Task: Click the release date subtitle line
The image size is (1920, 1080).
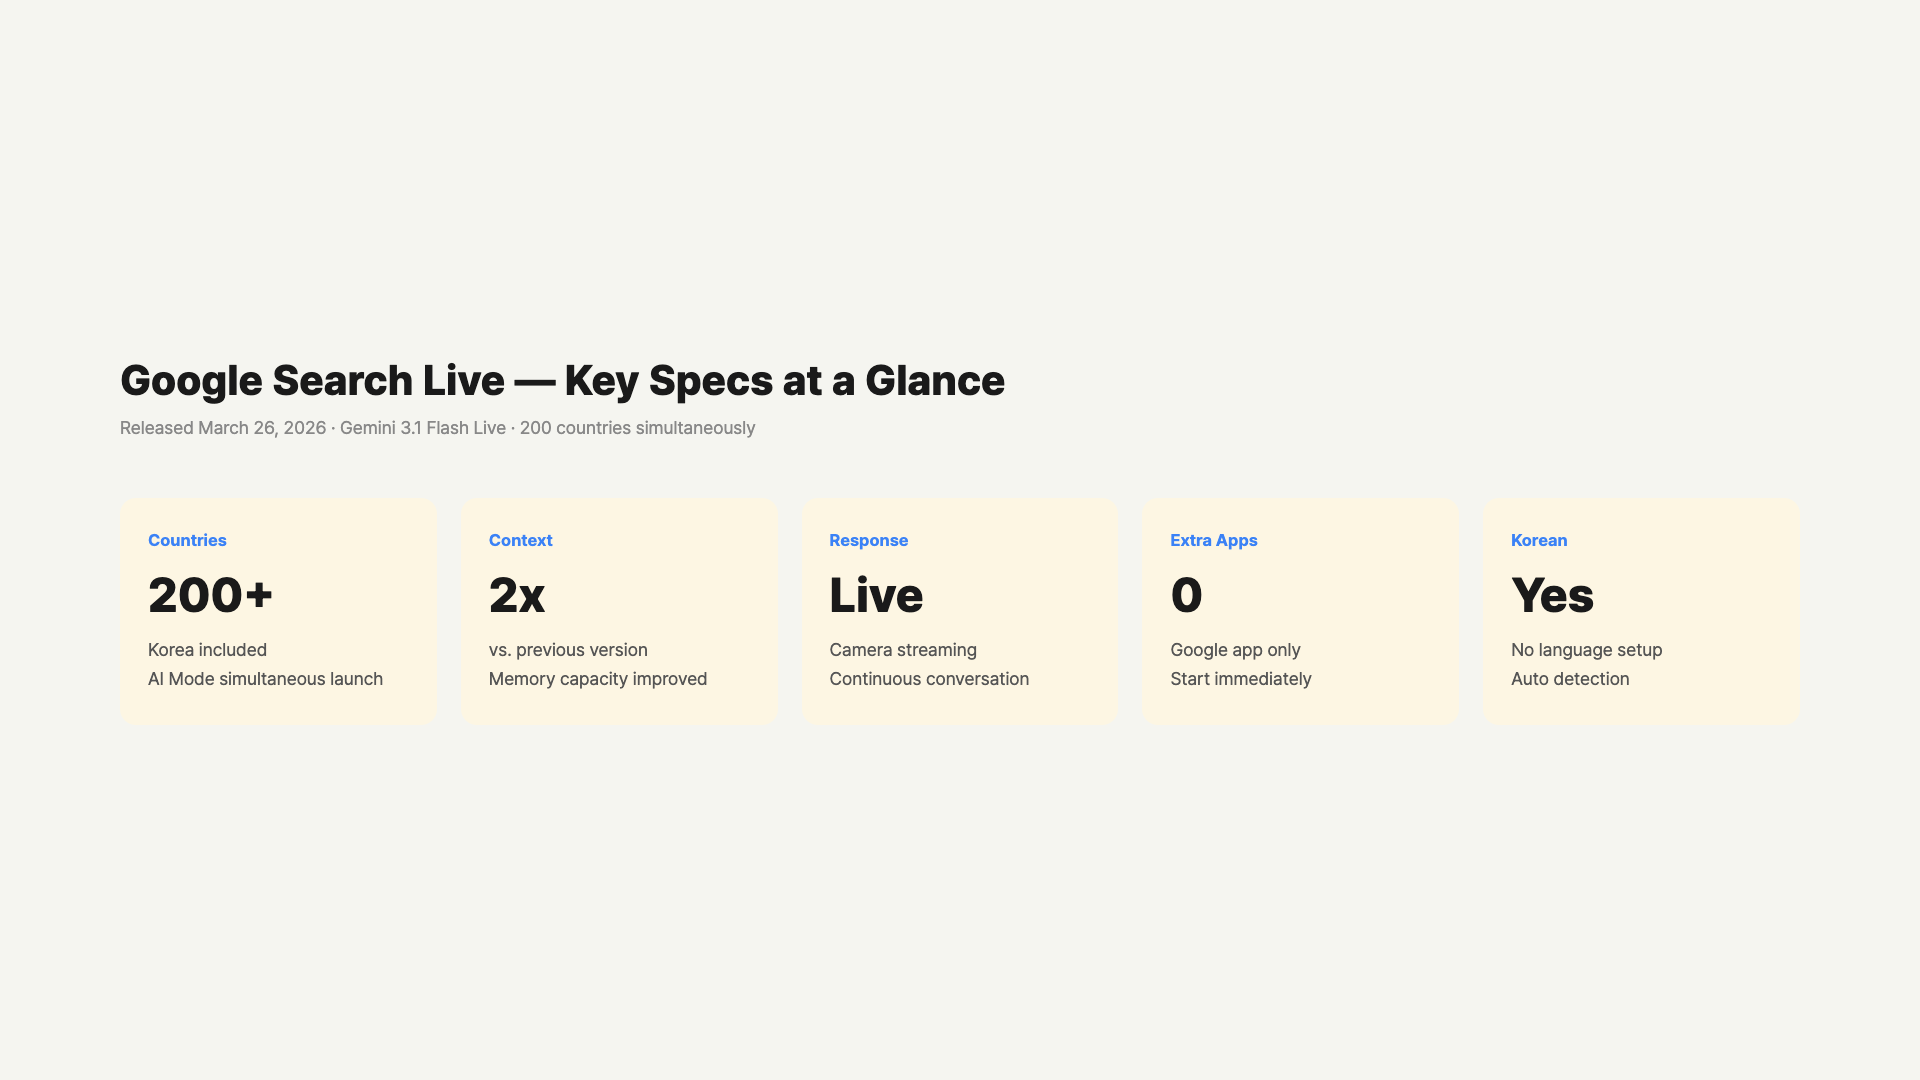Action: tap(437, 428)
